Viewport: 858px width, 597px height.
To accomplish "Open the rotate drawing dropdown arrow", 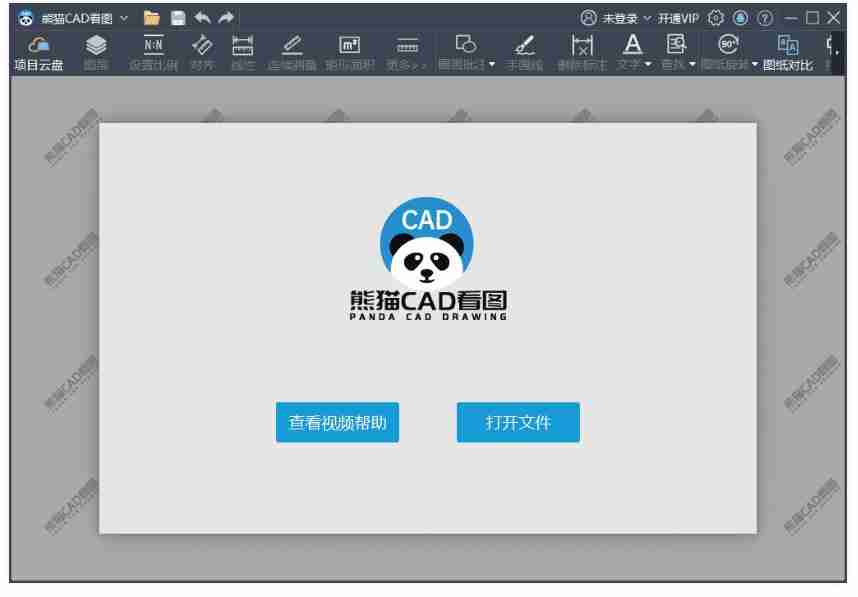I will [755, 65].
